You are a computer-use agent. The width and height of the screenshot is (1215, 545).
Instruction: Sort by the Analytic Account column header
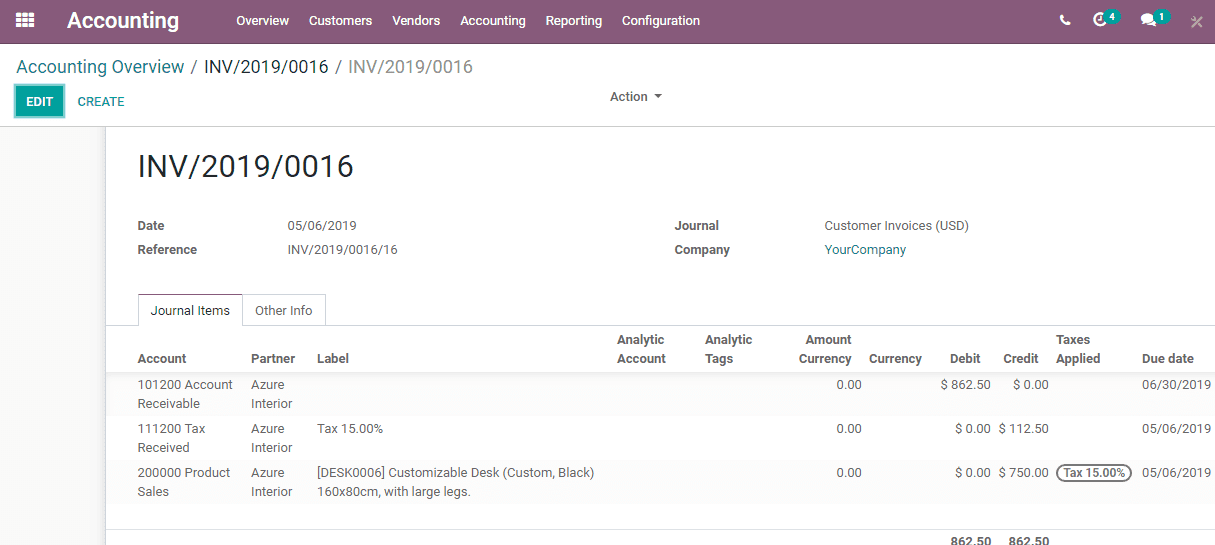(x=641, y=349)
